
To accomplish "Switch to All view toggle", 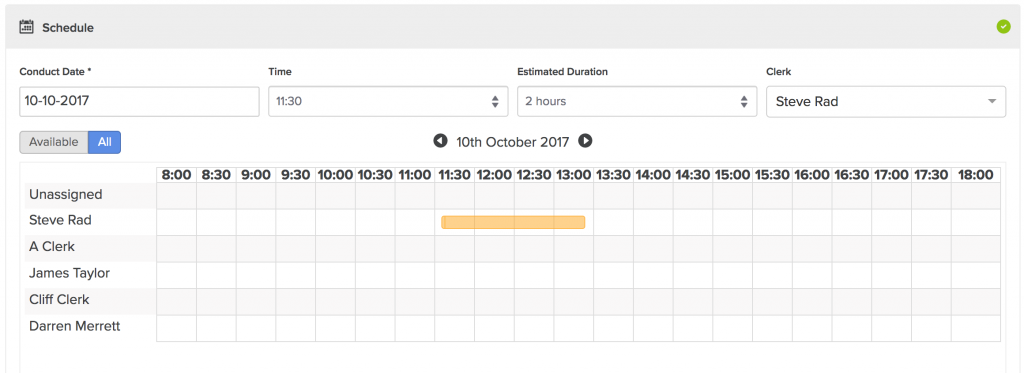I will point(104,142).
